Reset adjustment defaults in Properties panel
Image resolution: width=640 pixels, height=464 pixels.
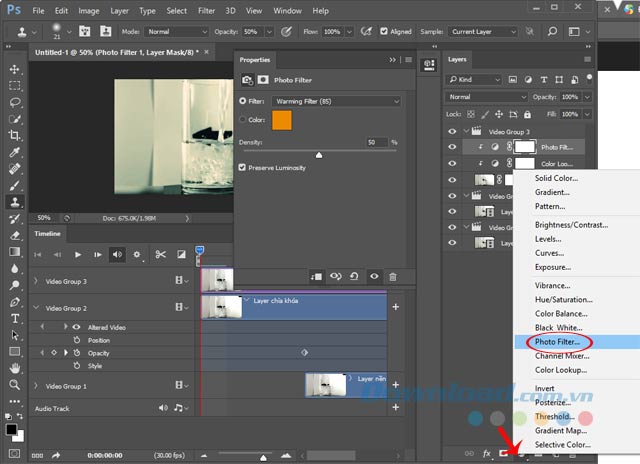point(356,276)
